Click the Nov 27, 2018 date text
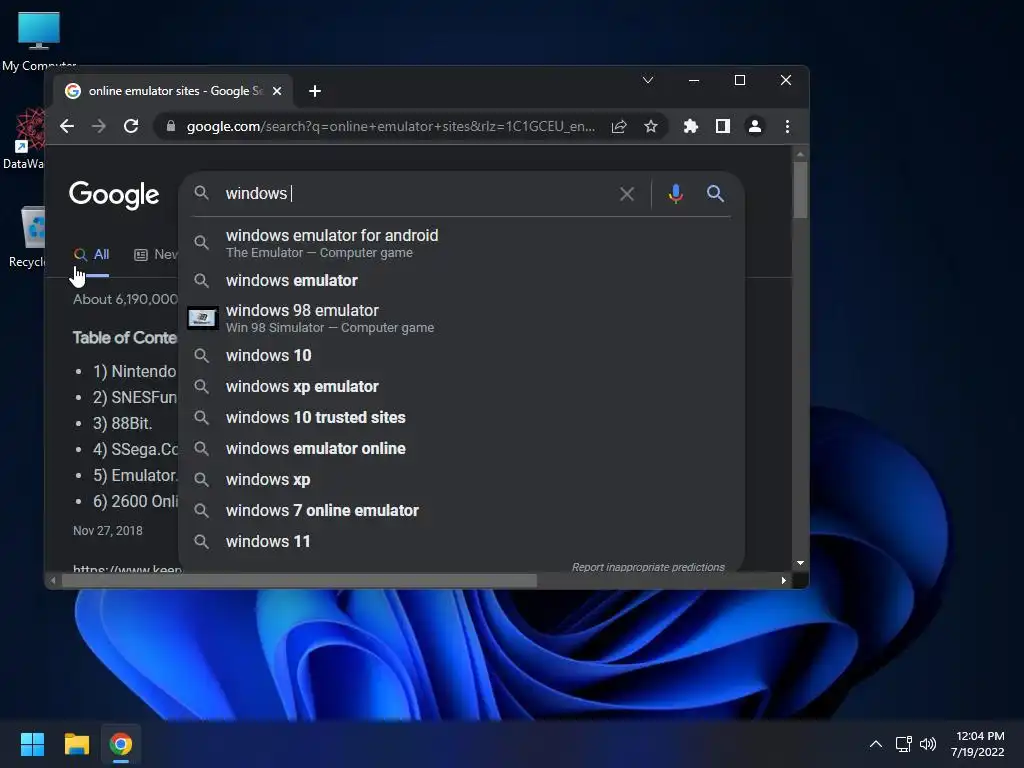 (x=108, y=530)
